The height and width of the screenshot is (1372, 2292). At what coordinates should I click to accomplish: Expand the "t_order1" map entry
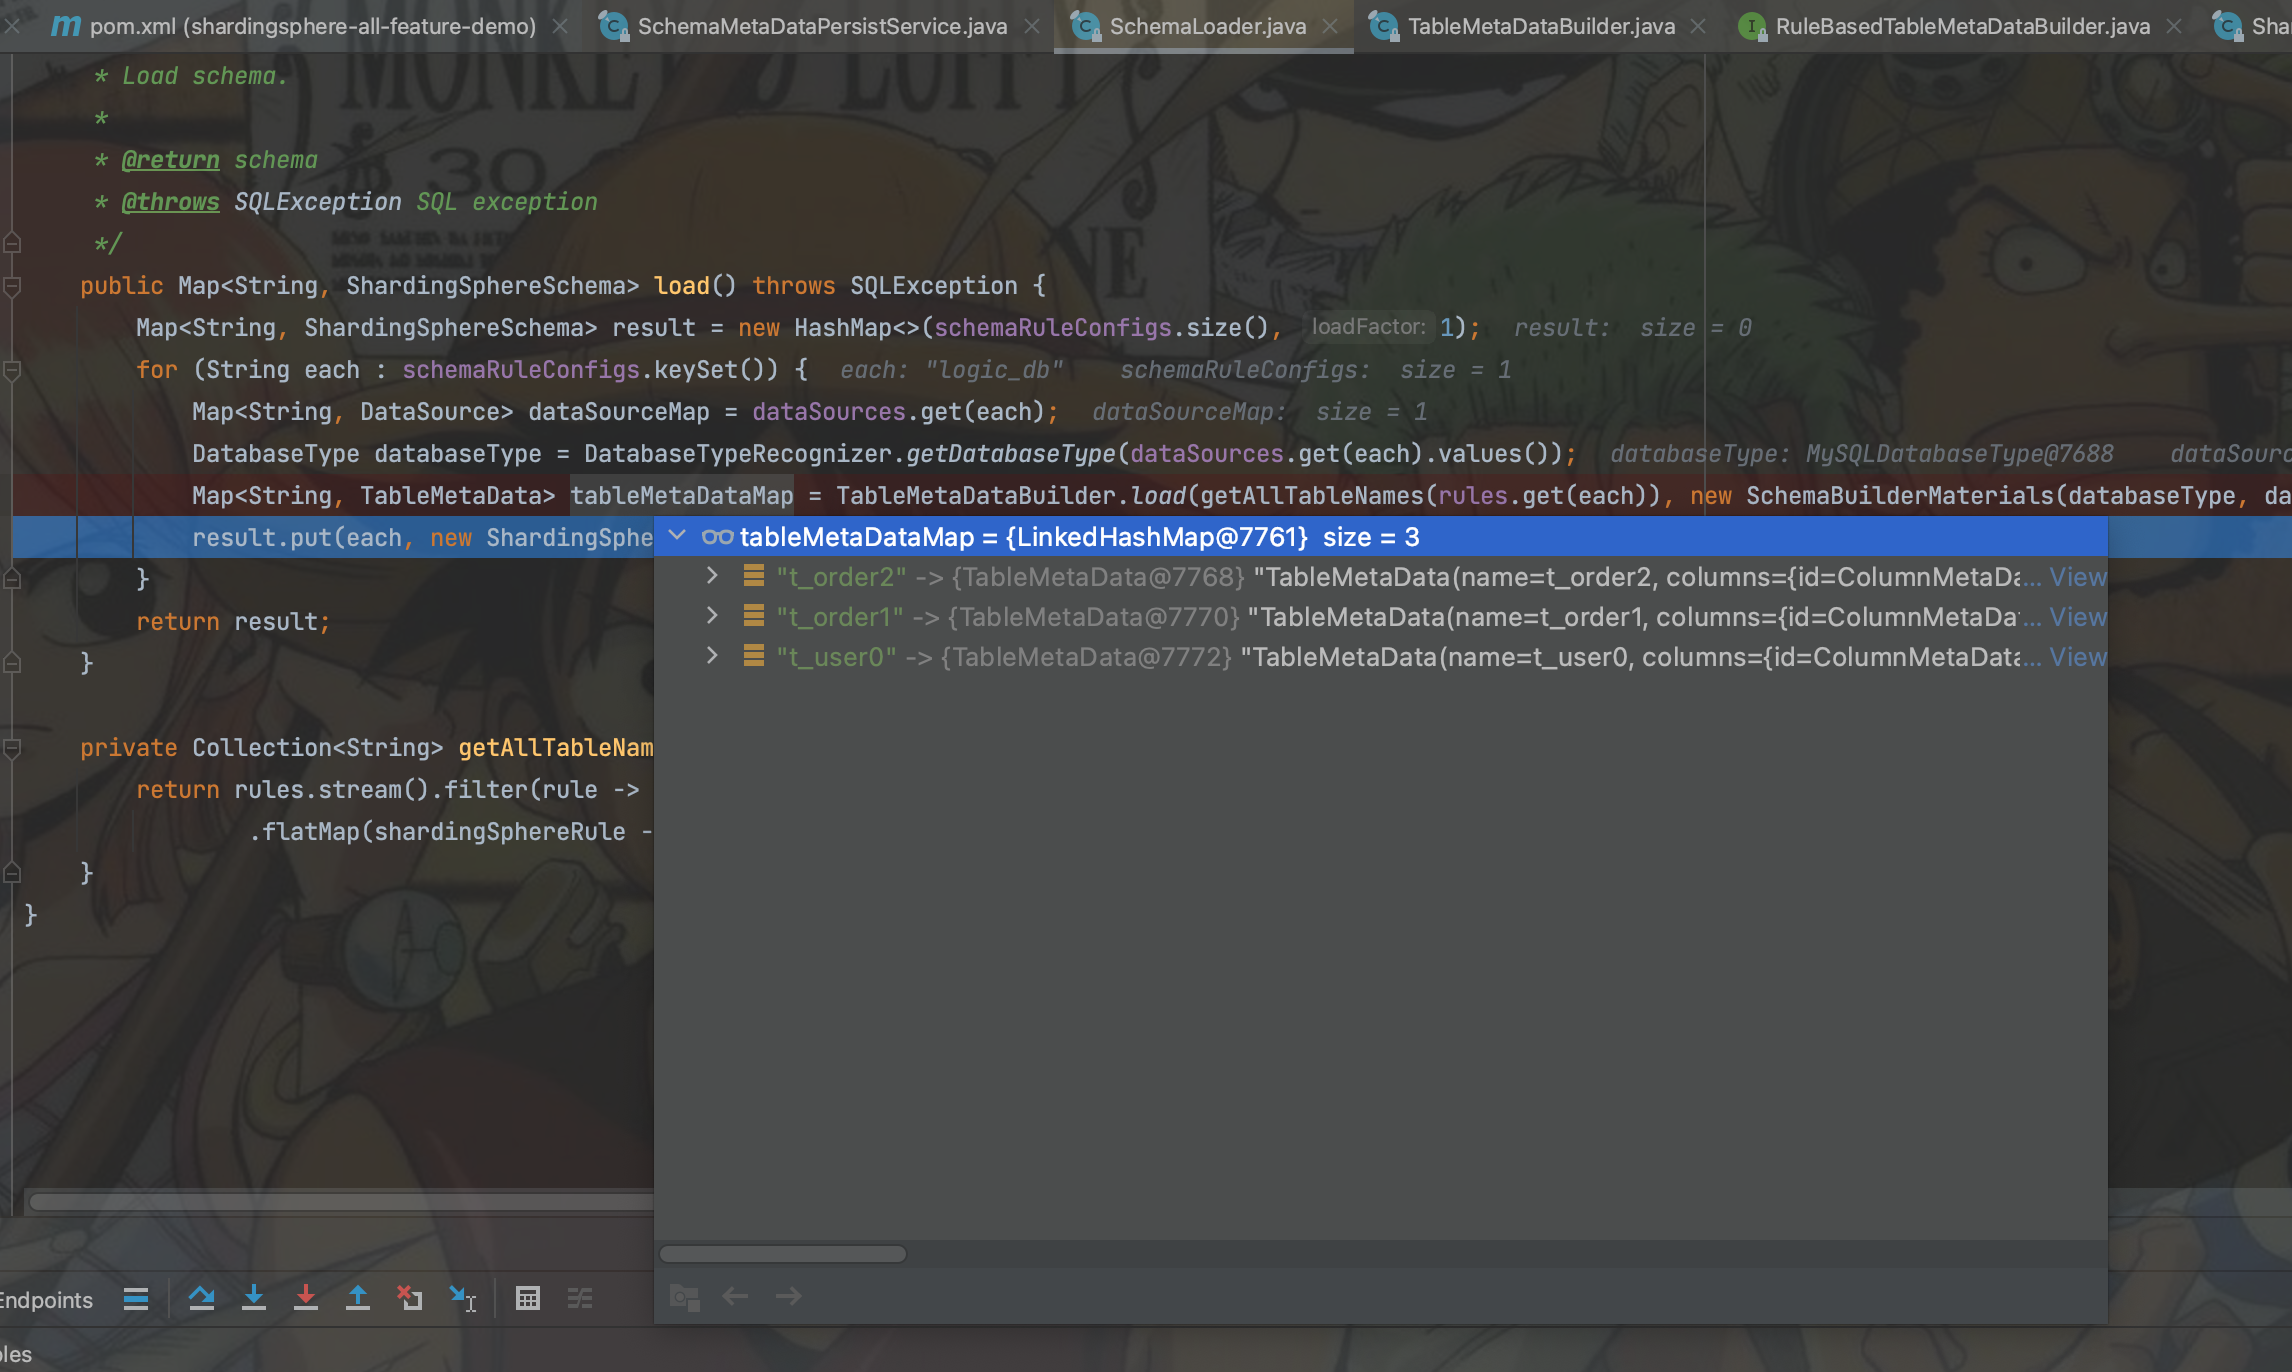click(x=712, y=616)
